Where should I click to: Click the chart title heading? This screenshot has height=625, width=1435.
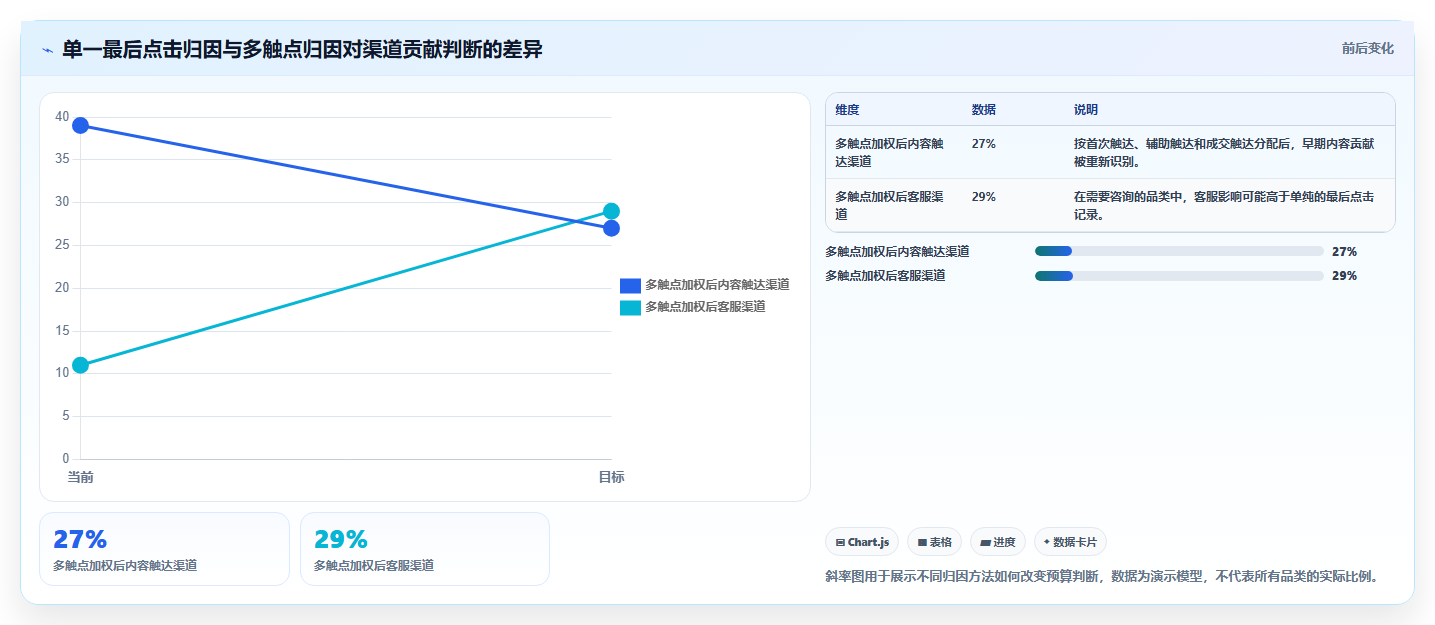click(302, 49)
